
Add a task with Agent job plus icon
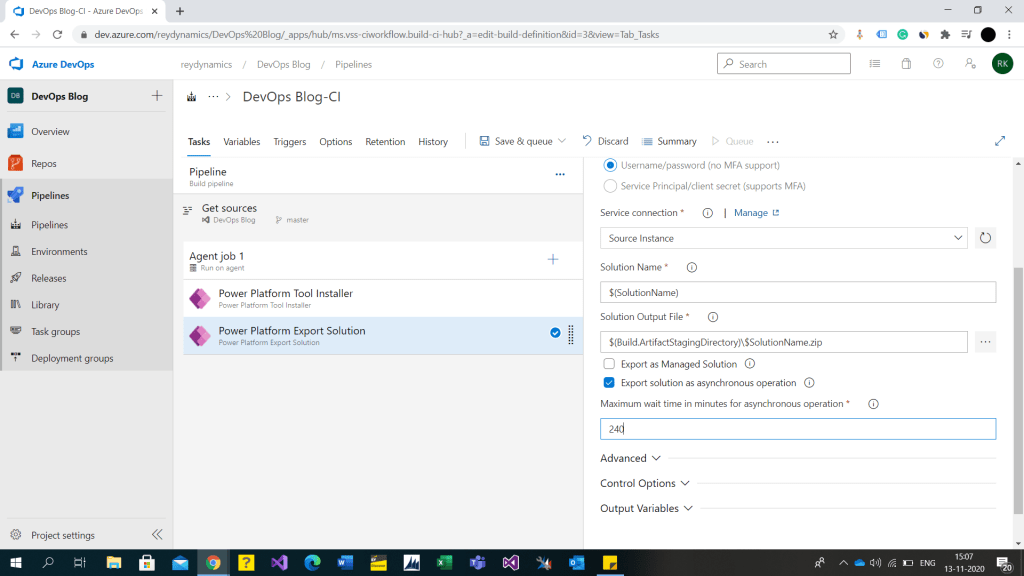pos(553,260)
